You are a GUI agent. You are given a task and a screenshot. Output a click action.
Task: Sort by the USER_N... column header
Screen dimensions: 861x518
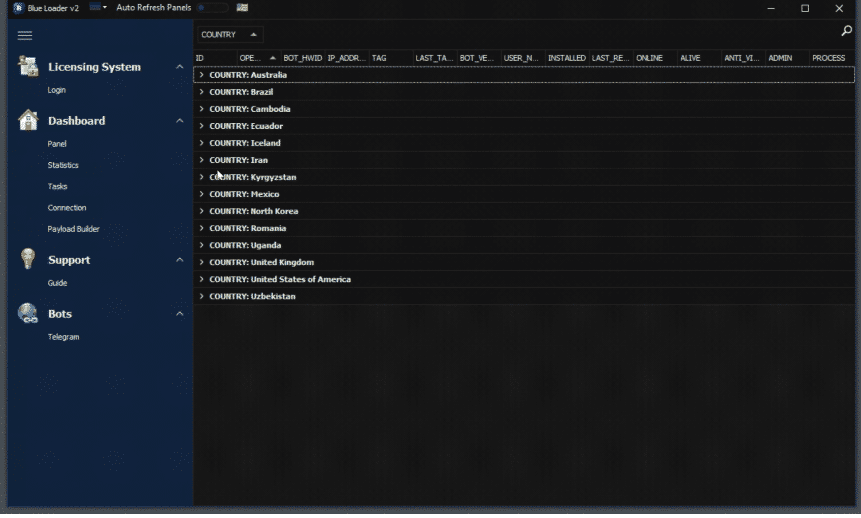pyautogui.click(x=523, y=58)
